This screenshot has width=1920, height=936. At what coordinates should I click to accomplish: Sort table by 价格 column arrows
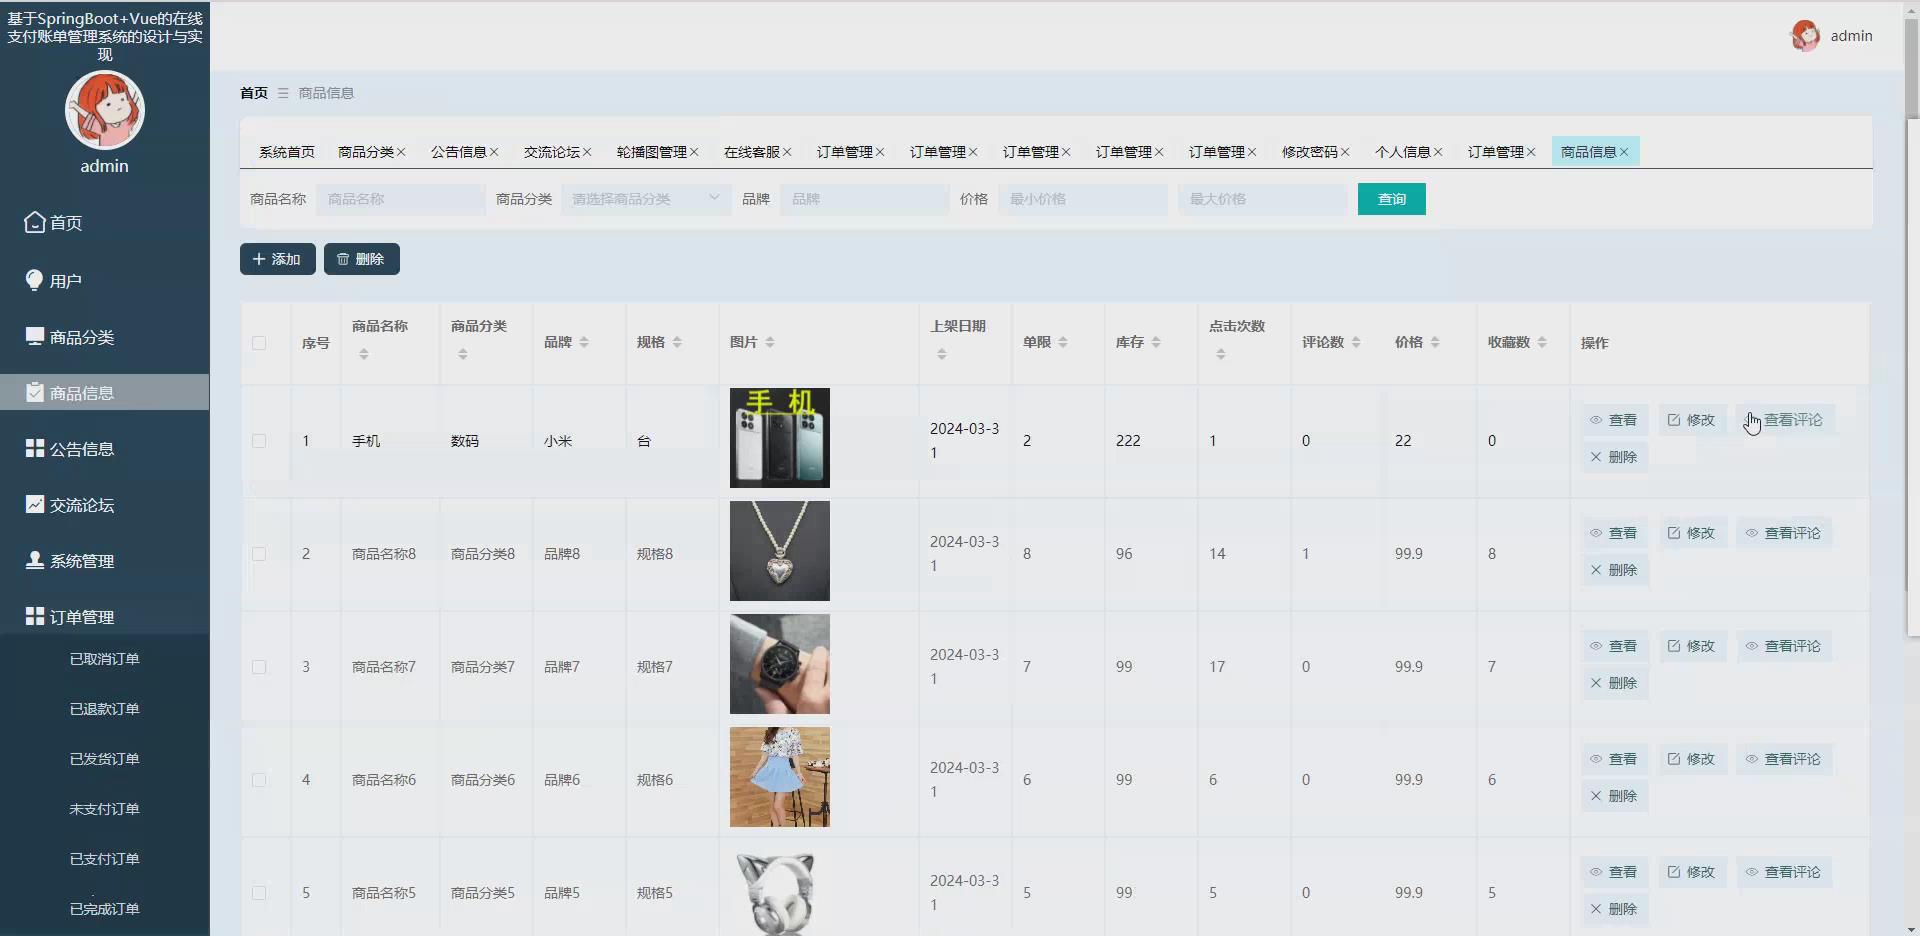[x=1435, y=342]
